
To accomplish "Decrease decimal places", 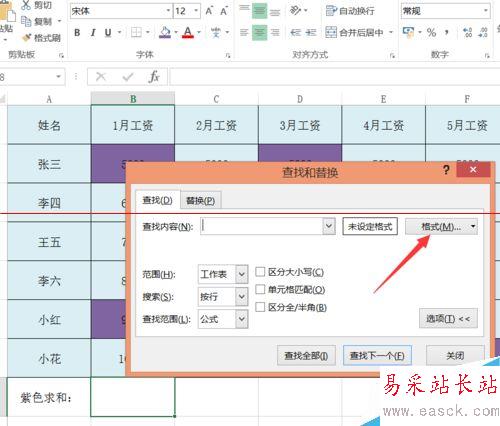I will point(483,33).
